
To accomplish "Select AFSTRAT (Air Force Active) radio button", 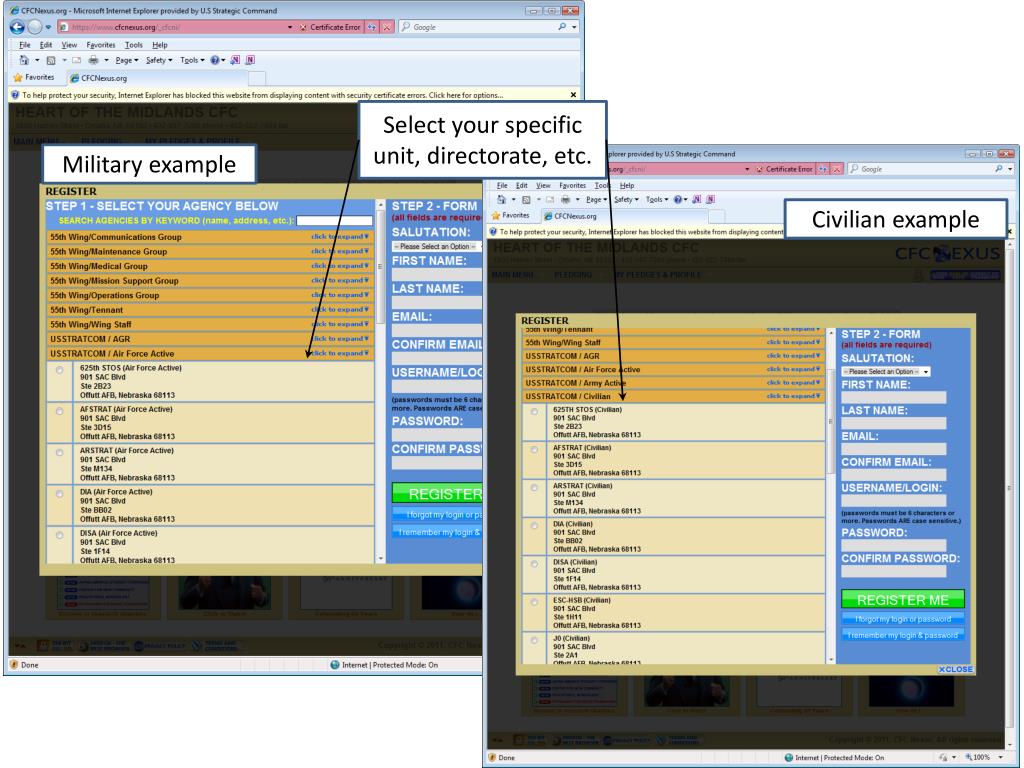I will pos(60,411).
